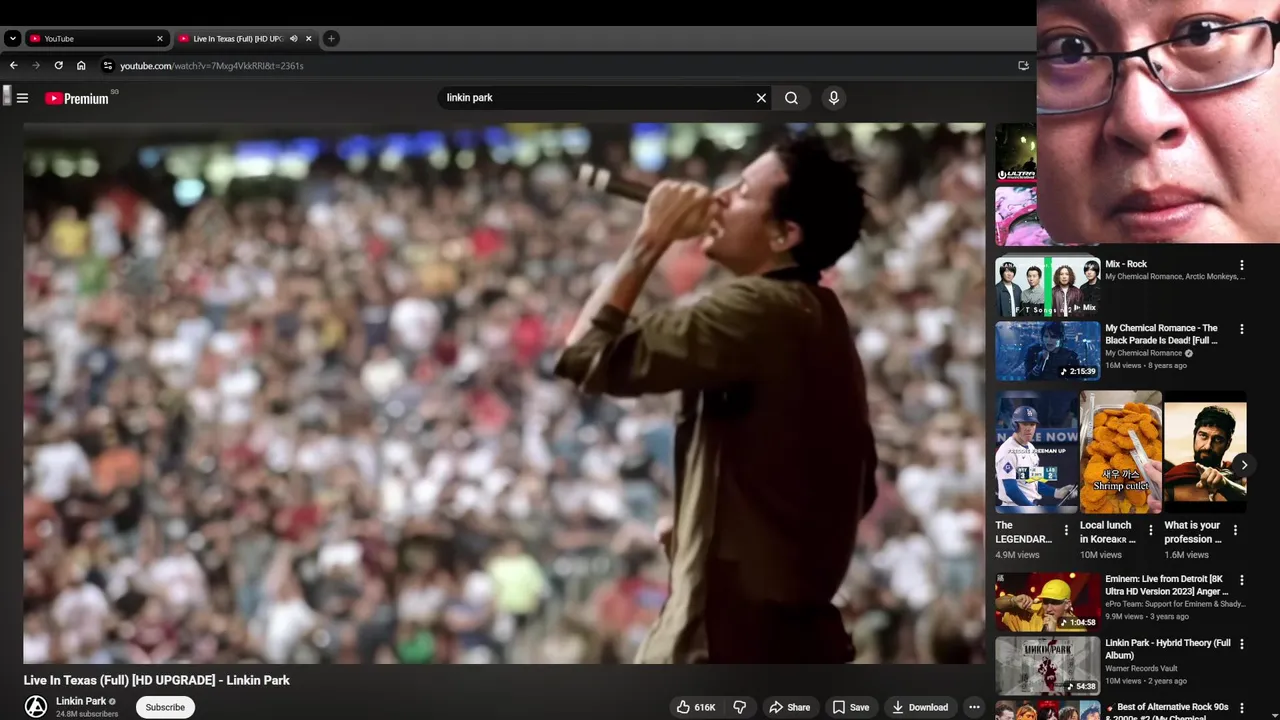The height and width of the screenshot is (720, 1280).
Task: Open The LEGENDAR... short thumbnail
Action: click(x=1036, y=452)
